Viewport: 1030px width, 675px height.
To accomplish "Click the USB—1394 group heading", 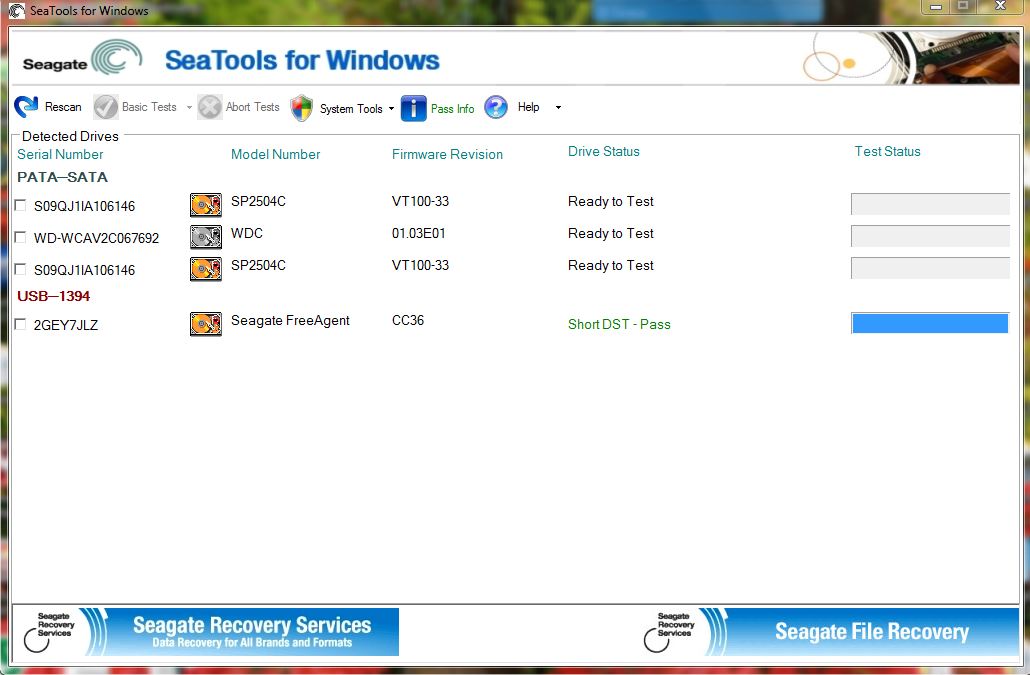I will pos(53,296).
